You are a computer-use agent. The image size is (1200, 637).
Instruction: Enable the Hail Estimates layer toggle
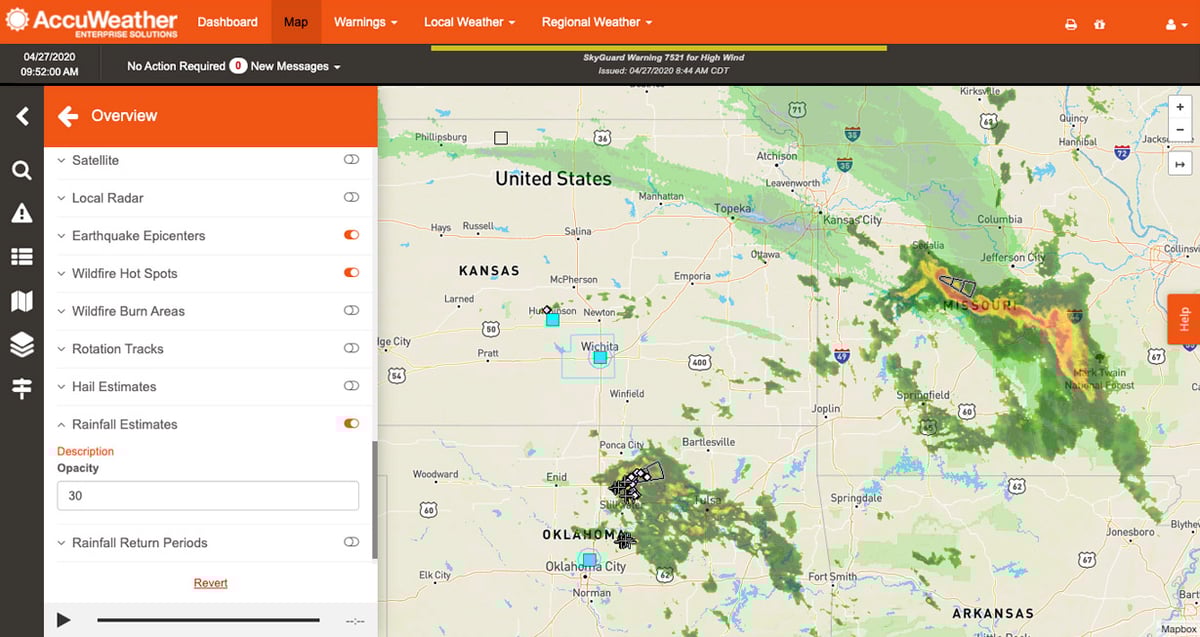click(351, 386)
